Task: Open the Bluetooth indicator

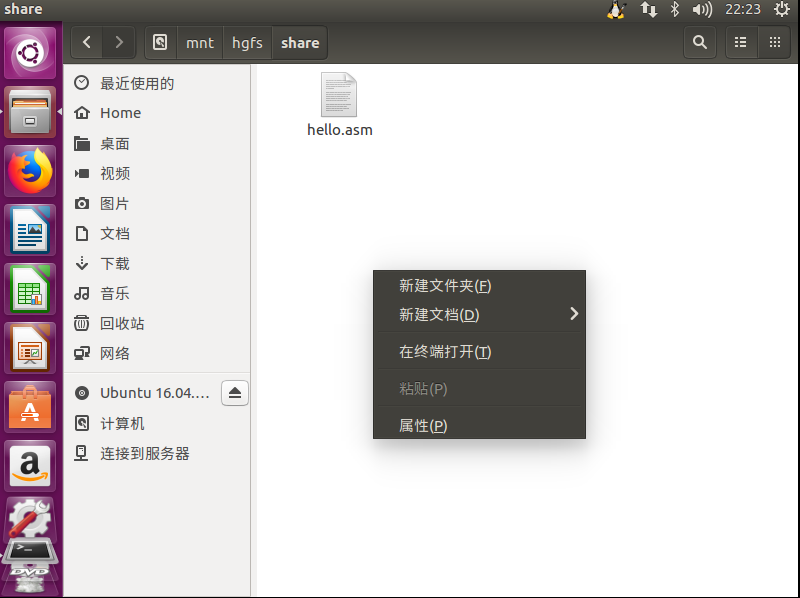Action: (x=674, y=10)
